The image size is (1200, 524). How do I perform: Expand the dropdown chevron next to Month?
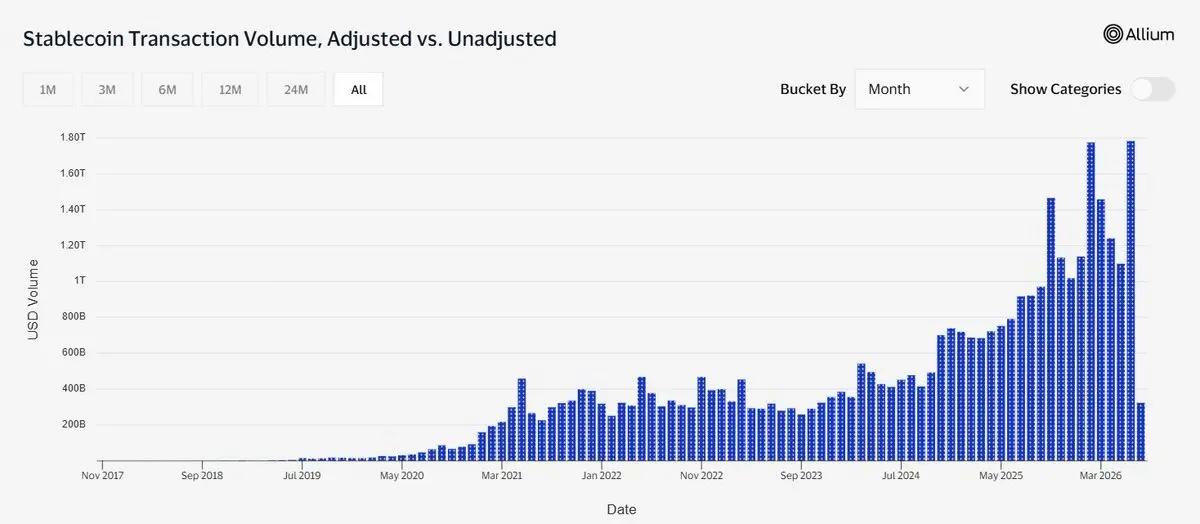(x=964, y=89)
